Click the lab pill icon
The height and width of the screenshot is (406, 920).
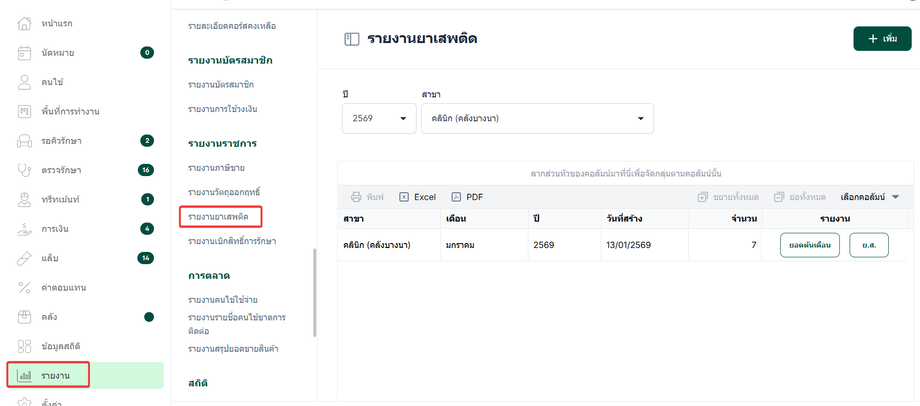[x=25, y=258]
